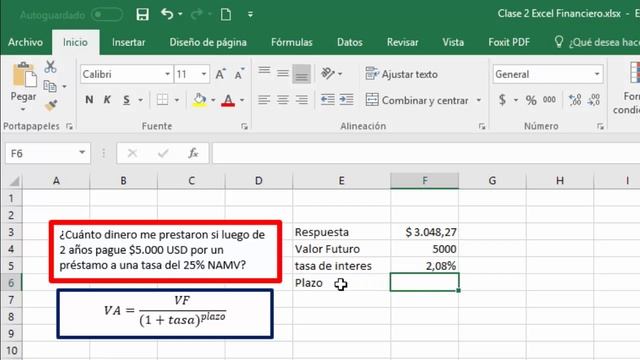Toggle the Autoguardado switch
Viewport: 640px width, 360px height.
[x=107, y=15]
